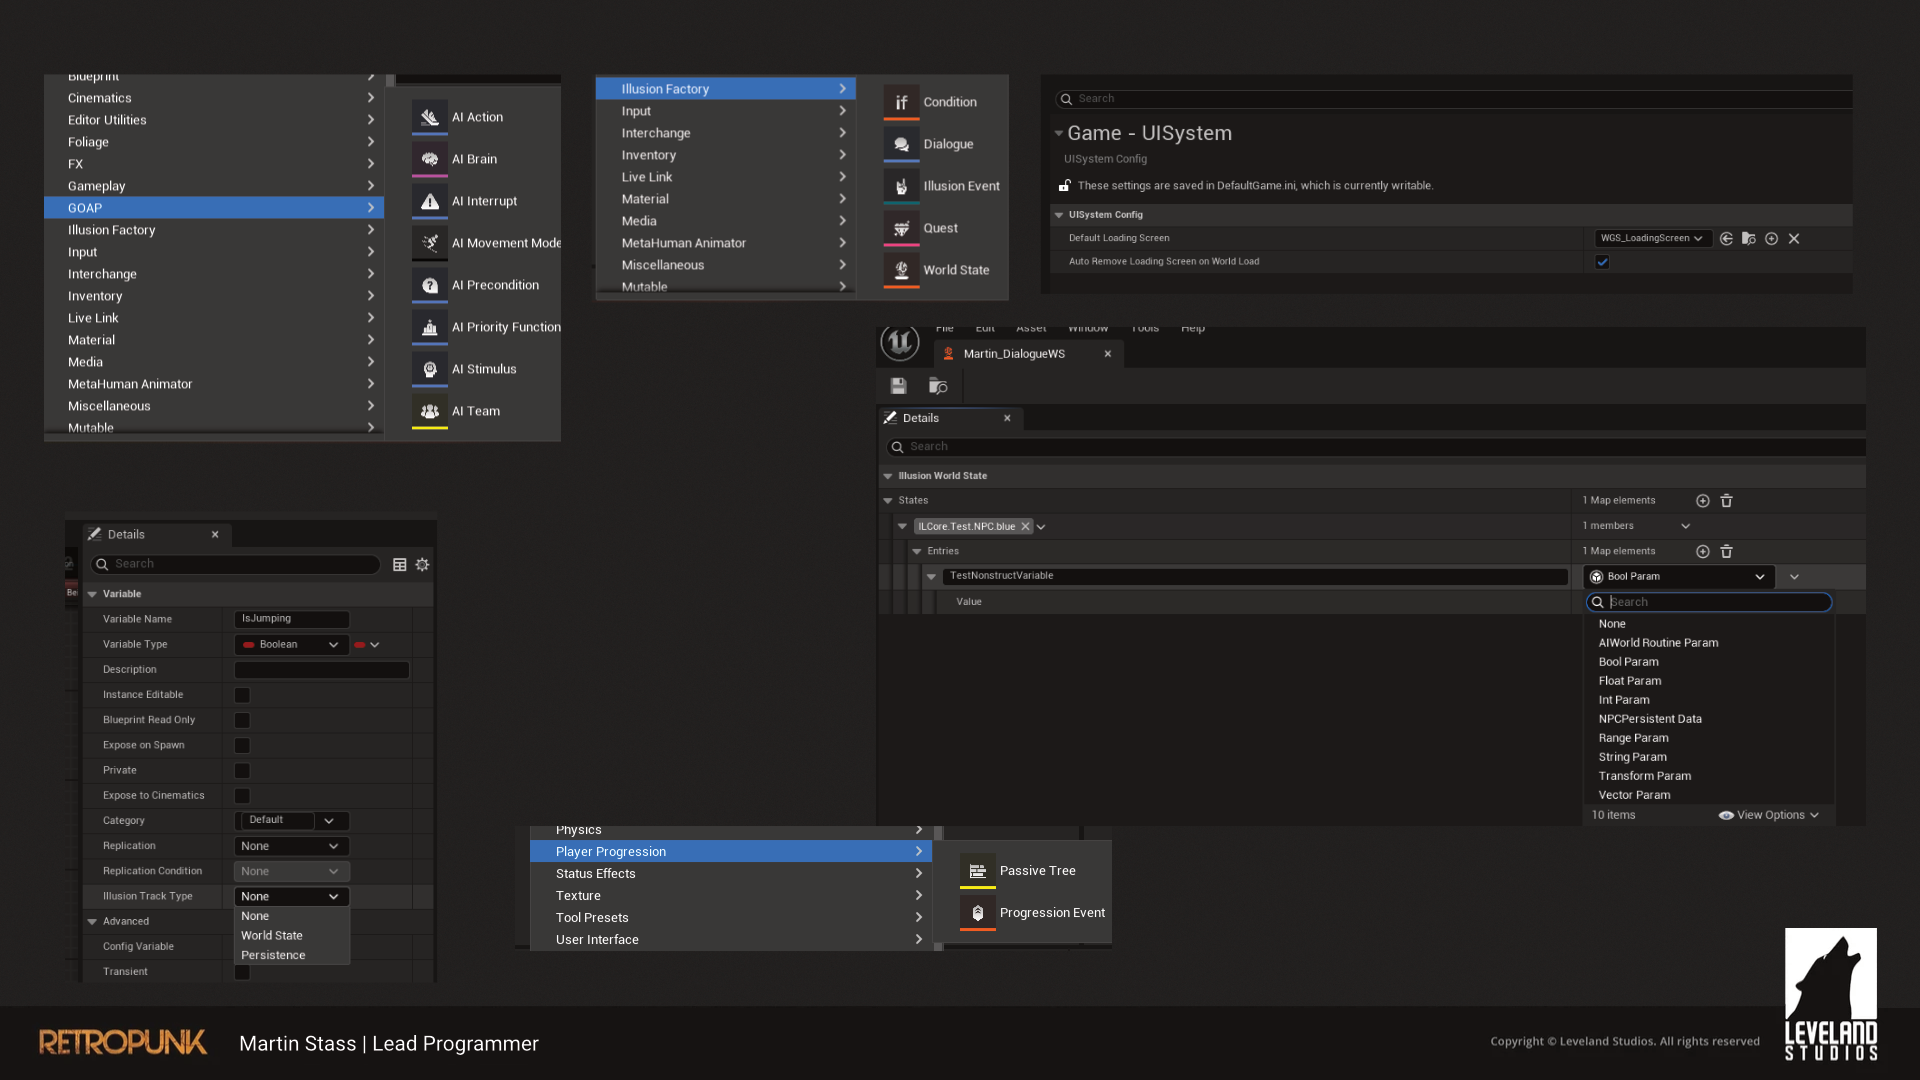Click the AI Brain asset icon
1920x1080 pixels.
[430, 159]
